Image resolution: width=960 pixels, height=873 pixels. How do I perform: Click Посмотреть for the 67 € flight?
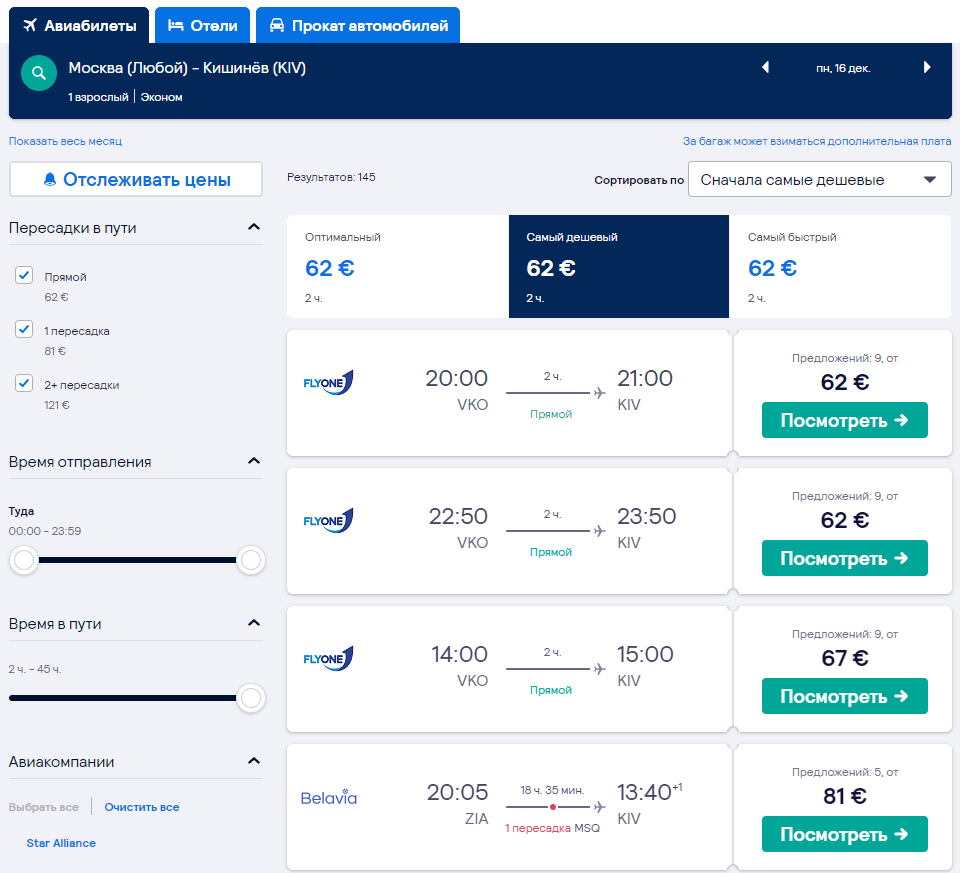(x=844, y=696)
